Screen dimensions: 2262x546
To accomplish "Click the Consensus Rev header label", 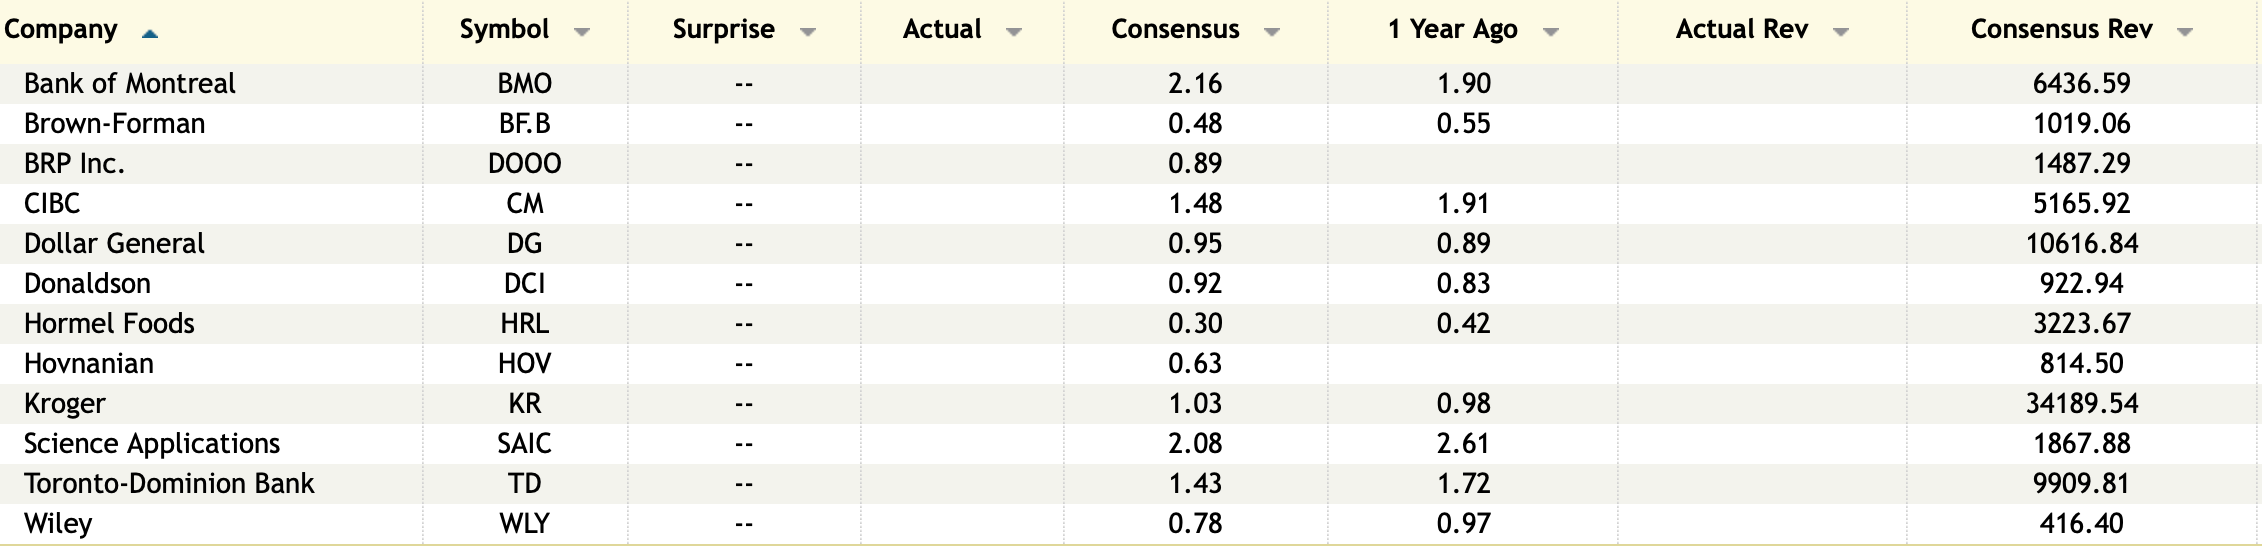I will pyautogui.click(x=2061, y=30).
